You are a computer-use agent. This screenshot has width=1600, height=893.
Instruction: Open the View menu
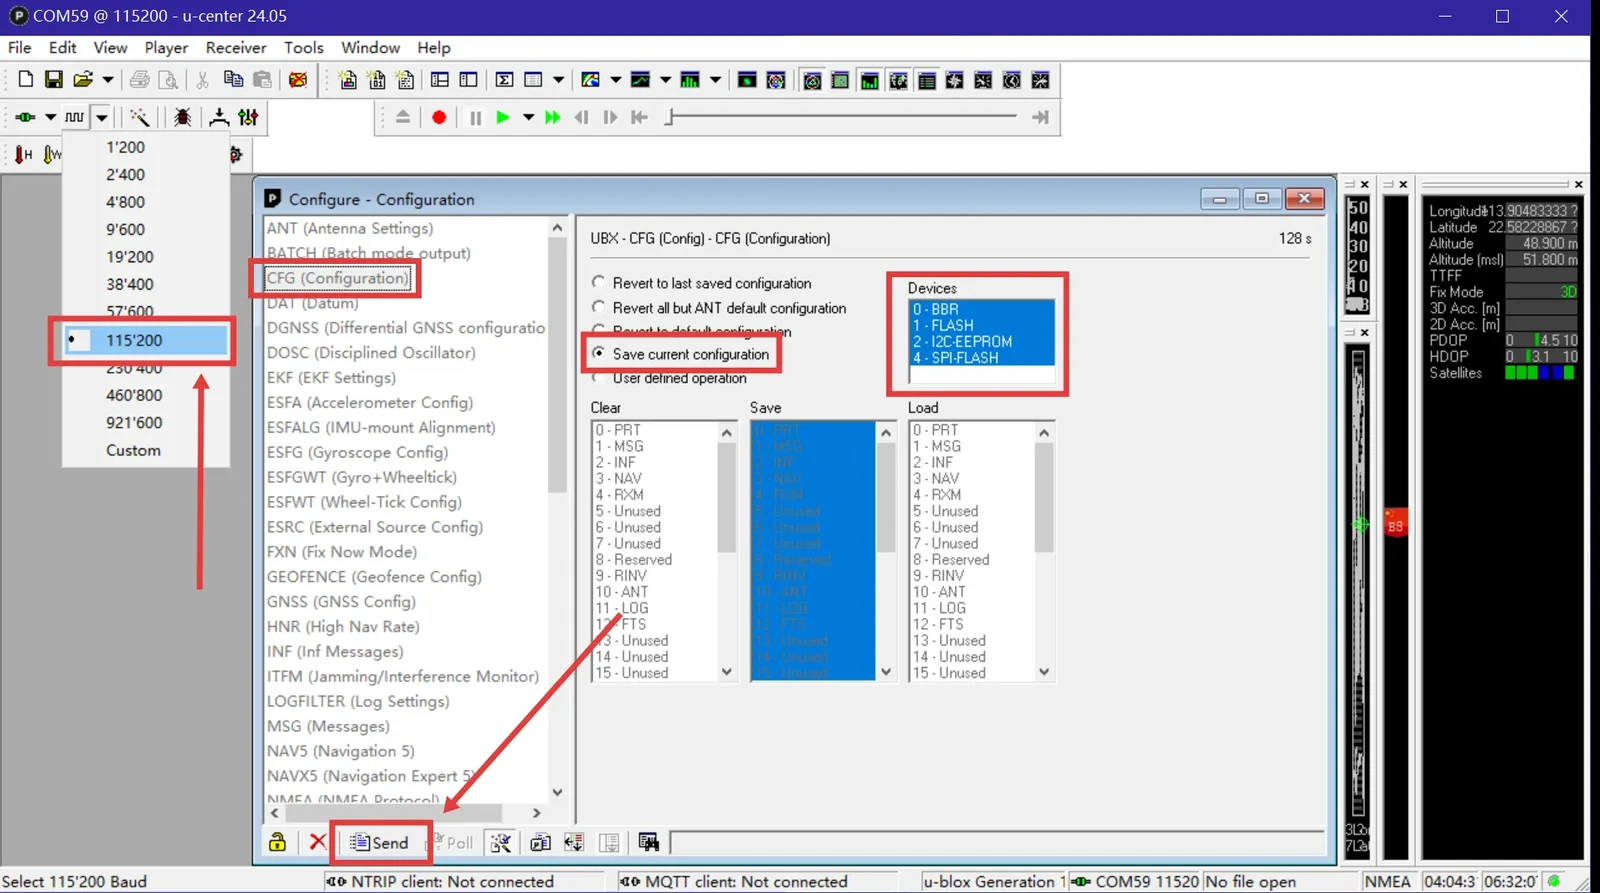110,47
